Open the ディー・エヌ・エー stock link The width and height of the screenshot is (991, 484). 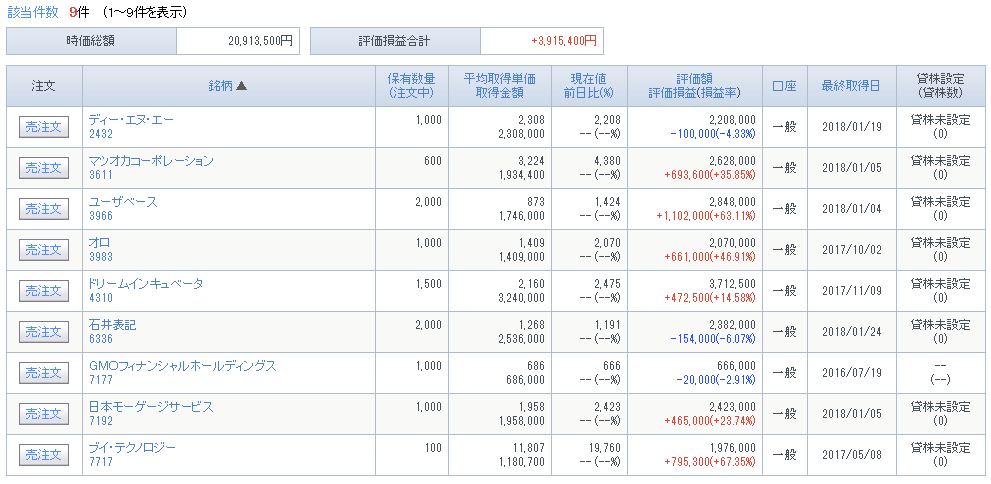coord(131,119)
